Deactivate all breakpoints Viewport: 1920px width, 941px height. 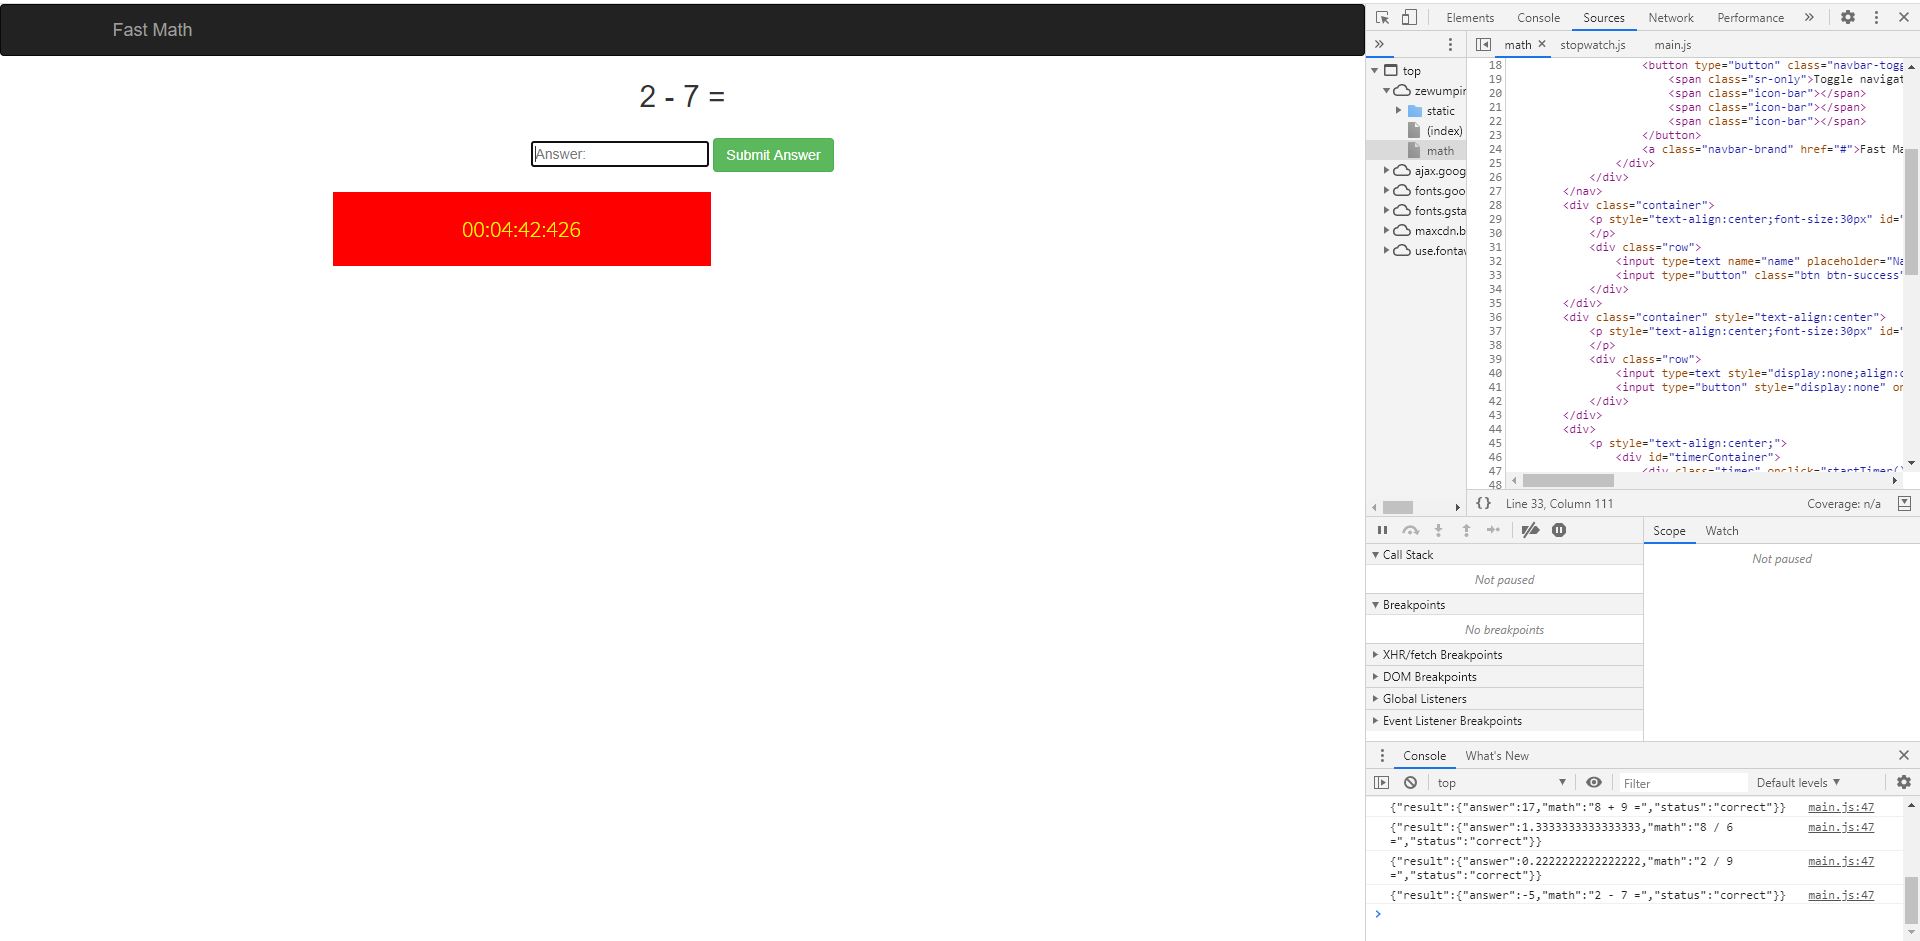coord(1530,530)
